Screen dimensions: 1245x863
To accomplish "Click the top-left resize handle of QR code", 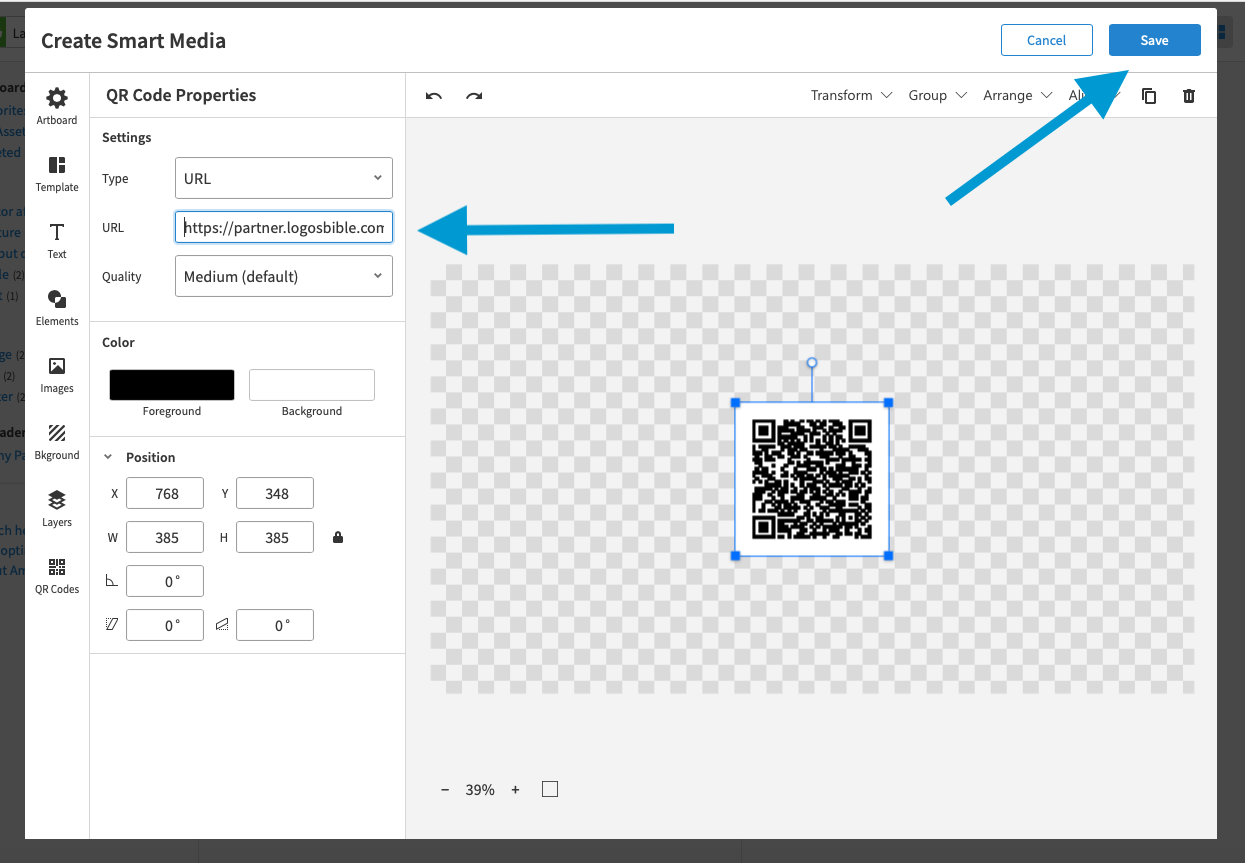I will [x=735, y=402].
